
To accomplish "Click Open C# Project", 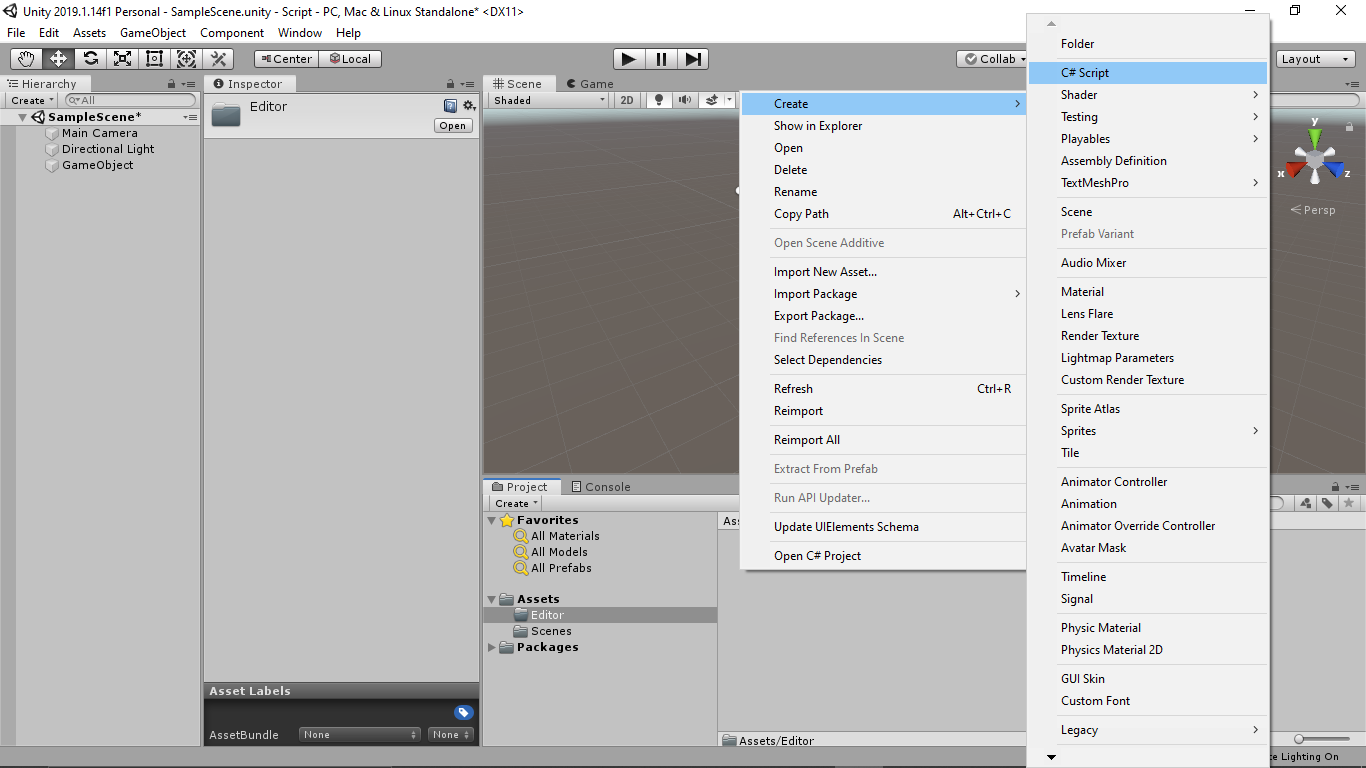I will pyautogui.click(x=884, y=556).
